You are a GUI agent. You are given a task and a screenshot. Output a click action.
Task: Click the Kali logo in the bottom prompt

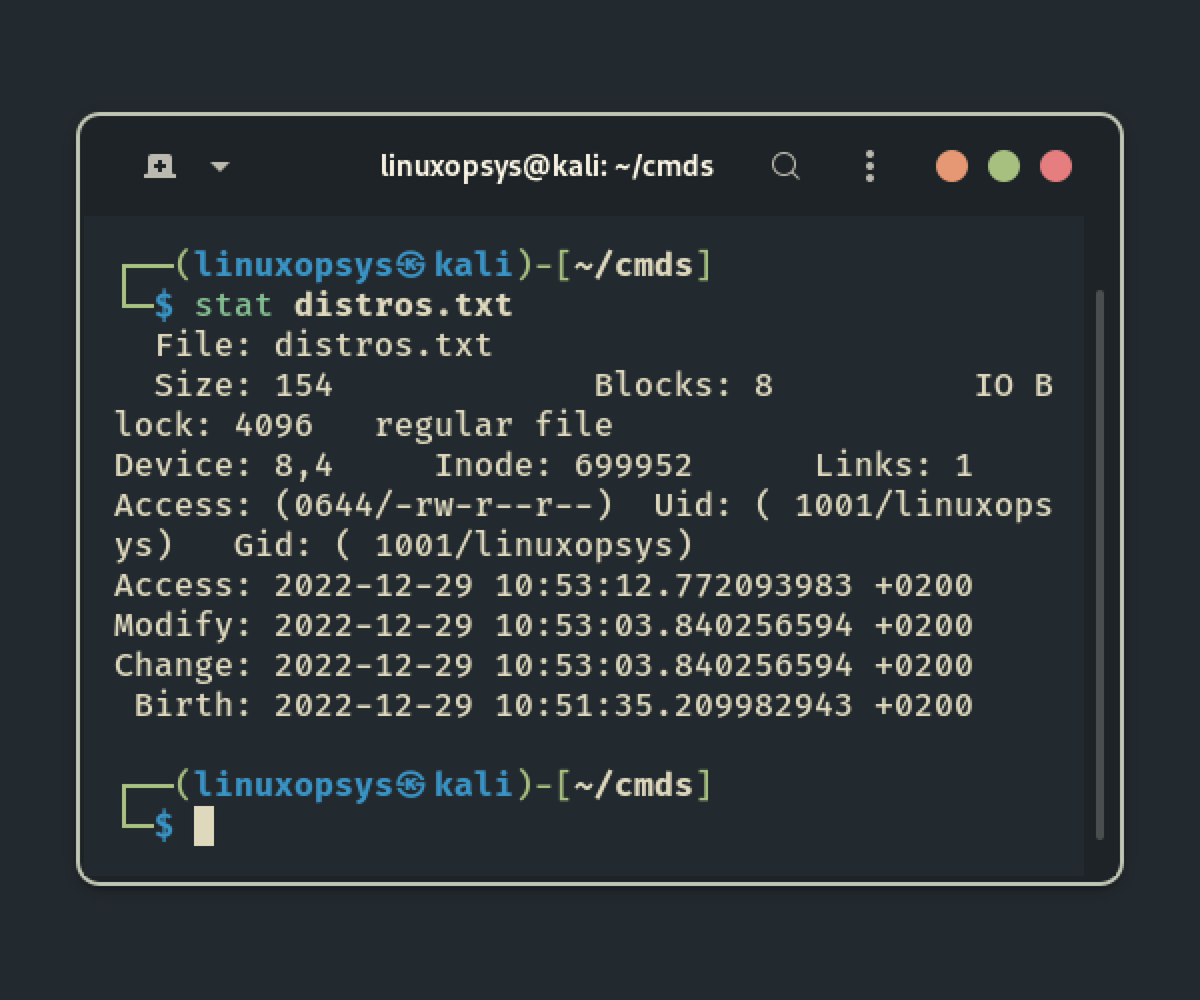pos(411,785)
